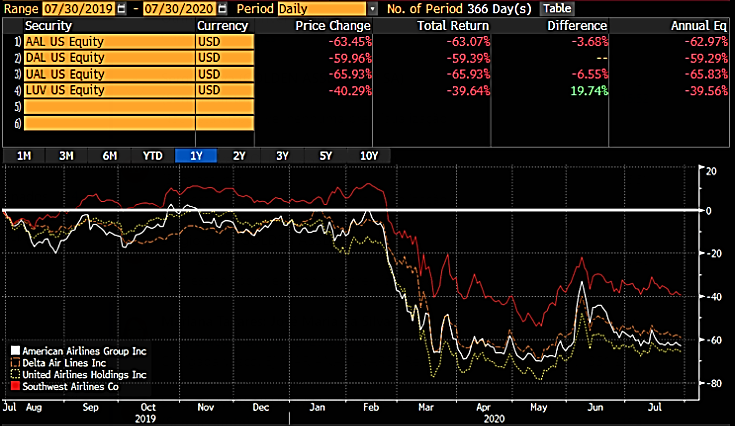Viewport: 735px width, 426px height.
Task: Click the Currency column header
Action: click(222, 26)
